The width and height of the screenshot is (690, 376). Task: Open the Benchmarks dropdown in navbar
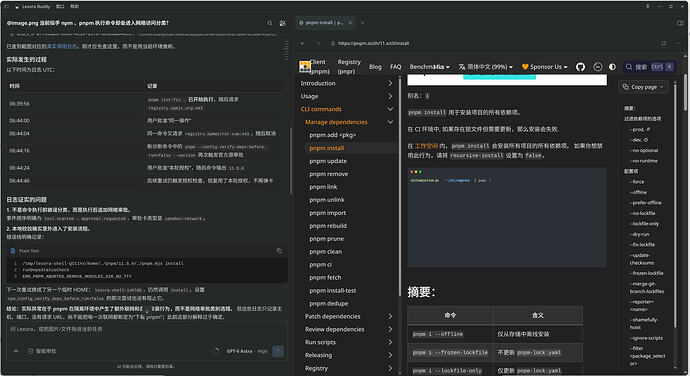coord(429,67)
